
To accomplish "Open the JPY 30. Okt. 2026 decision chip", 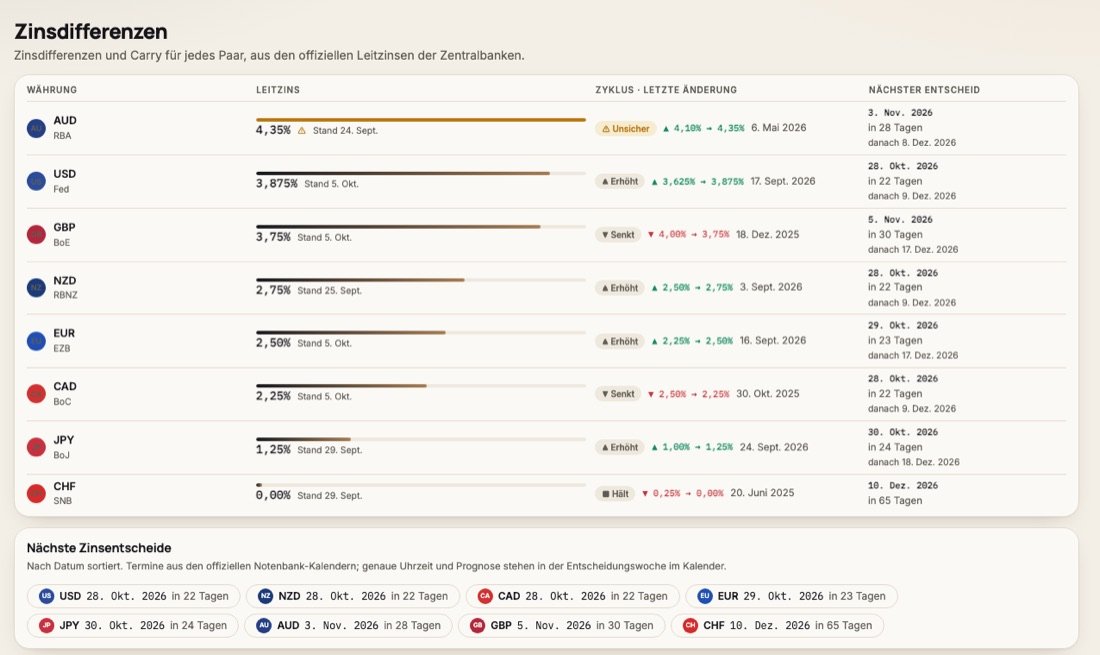I will (x=133, y=626).
